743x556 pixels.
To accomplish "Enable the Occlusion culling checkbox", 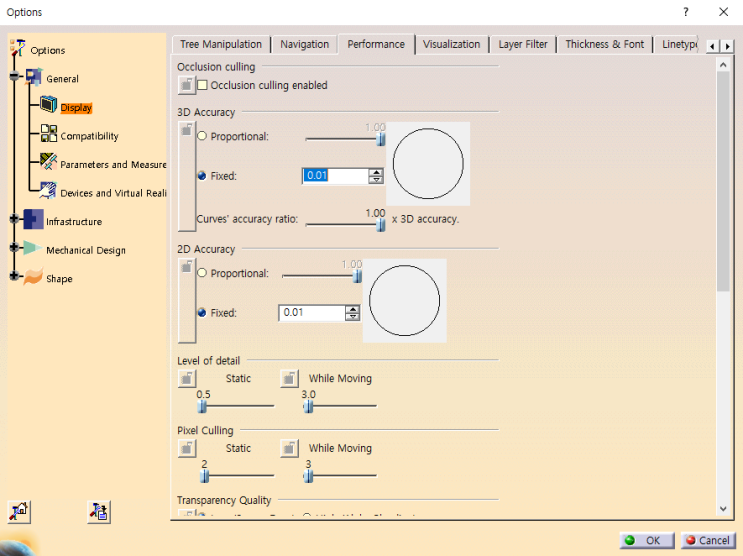I will 202,85.
